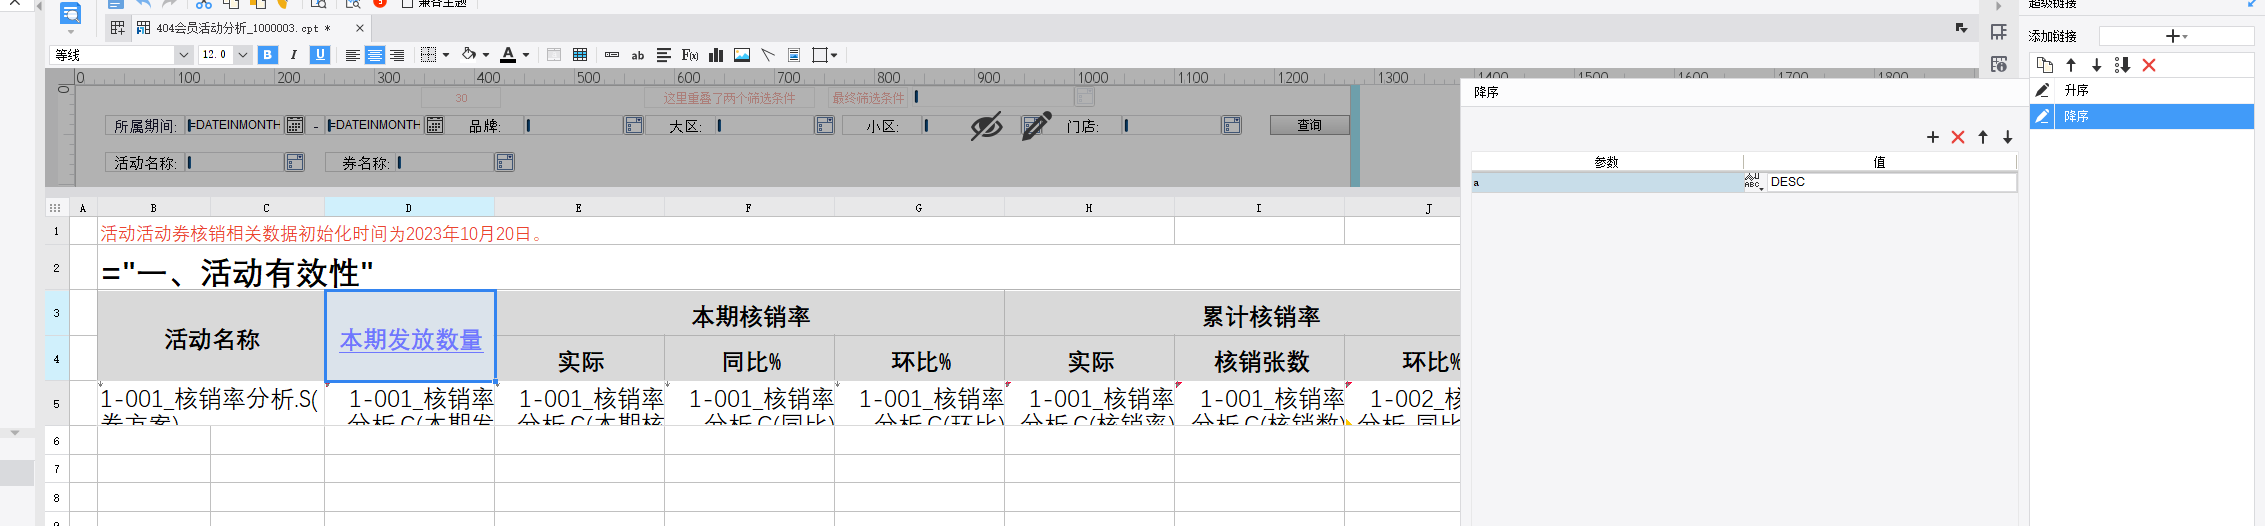Open the font color dropdown arrow
The width and height of the screenshot is (2265, 526).
pyautogui.click(x=526, y=55)
